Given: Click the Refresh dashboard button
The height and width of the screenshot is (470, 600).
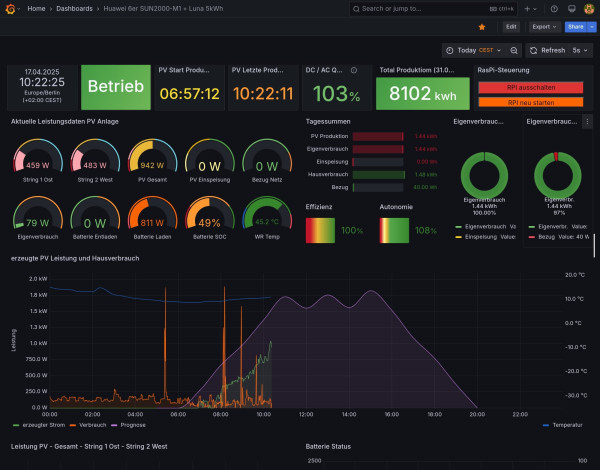Looking at the screenshot, I should point(547,50).
